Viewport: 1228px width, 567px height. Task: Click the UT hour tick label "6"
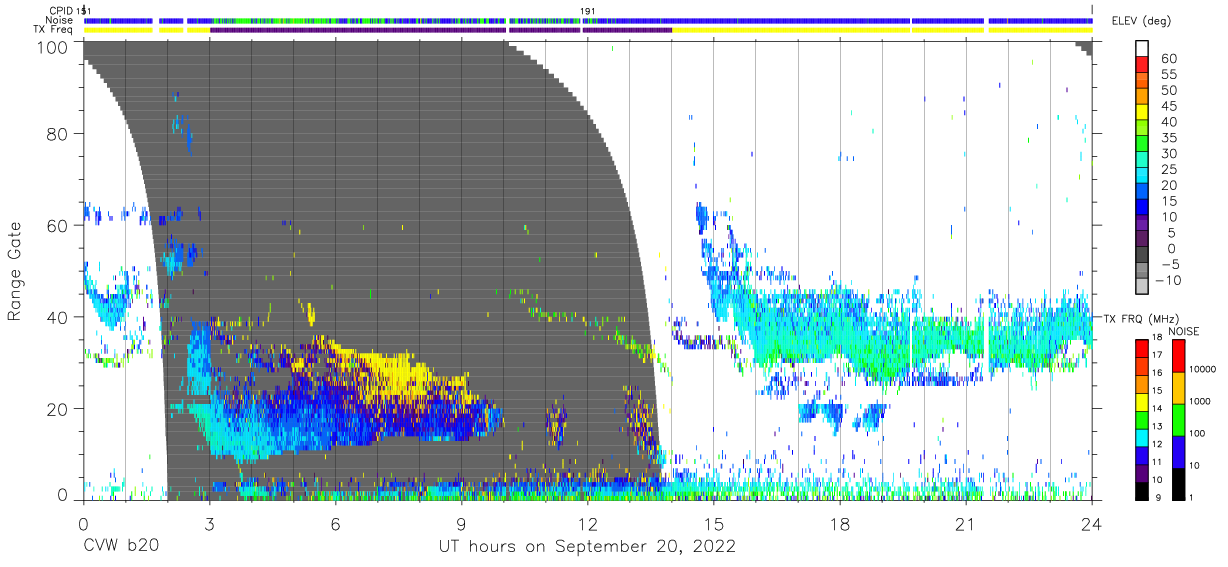pos(335,524)
